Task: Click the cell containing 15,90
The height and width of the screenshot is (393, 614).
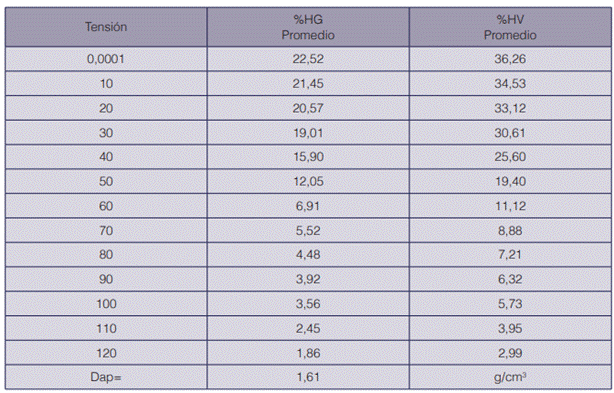Action: click(x=308, y=157)
